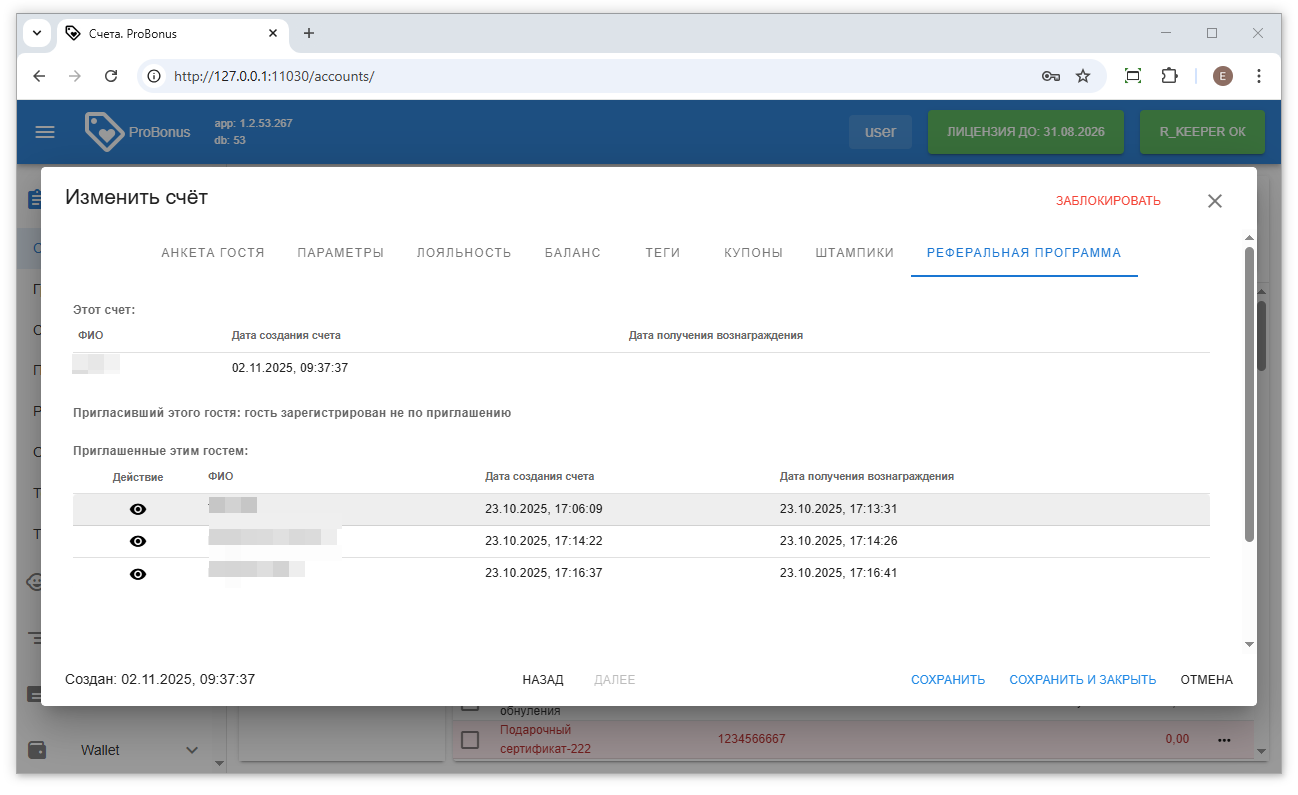View invited guest created at 17:14:22
The image size is (1298, 795).
138,541
